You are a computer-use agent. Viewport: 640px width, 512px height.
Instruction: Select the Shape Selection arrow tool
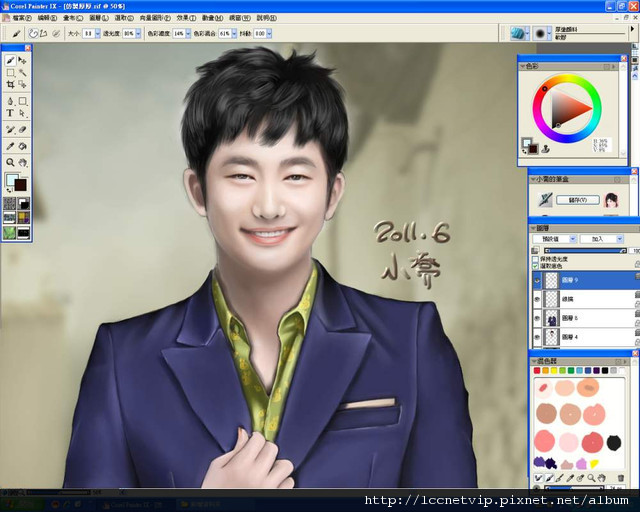pos(22,113)
